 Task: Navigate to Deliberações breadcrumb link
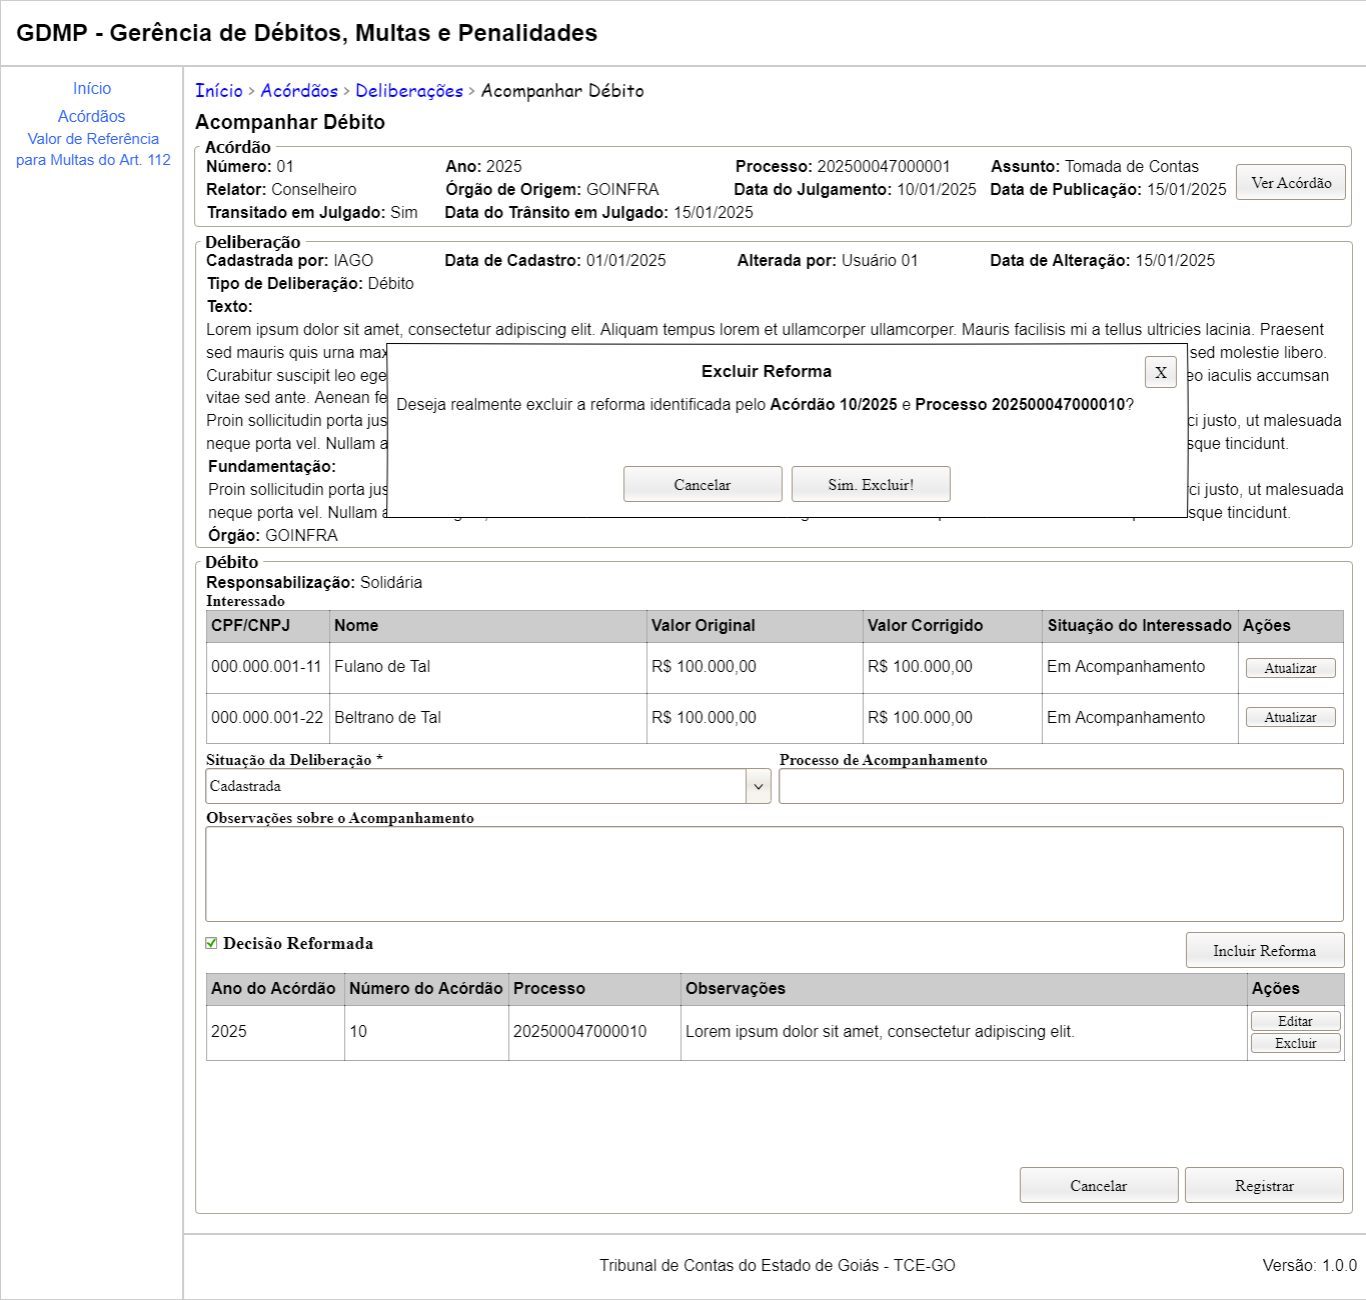point(409,91)
